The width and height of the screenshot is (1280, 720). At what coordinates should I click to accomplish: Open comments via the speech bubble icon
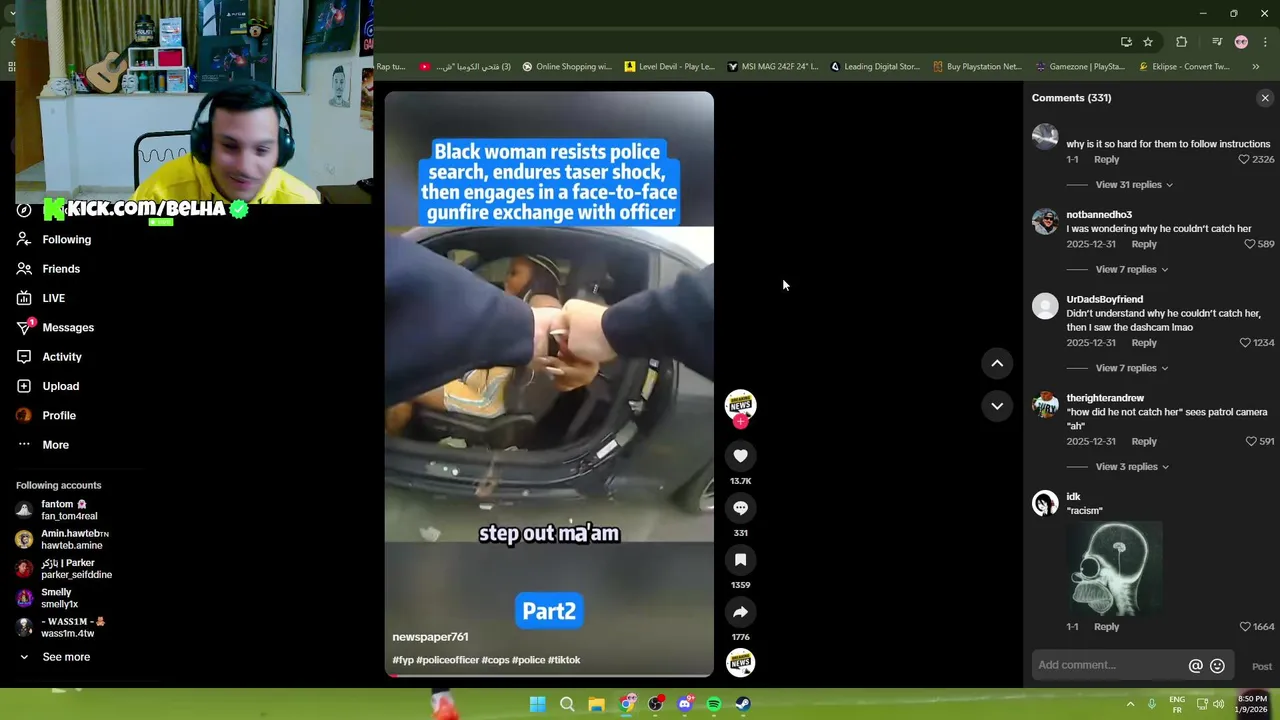click(x=740, y=508)
